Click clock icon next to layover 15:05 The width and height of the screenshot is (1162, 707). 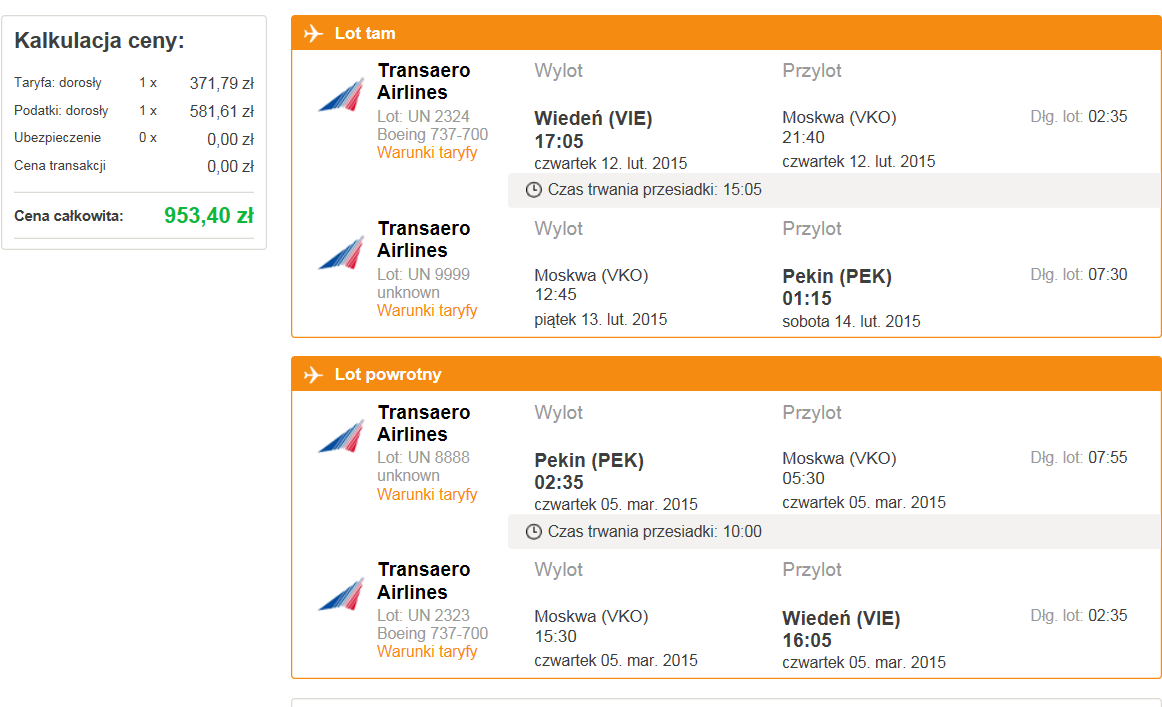[x=534, y=190]
